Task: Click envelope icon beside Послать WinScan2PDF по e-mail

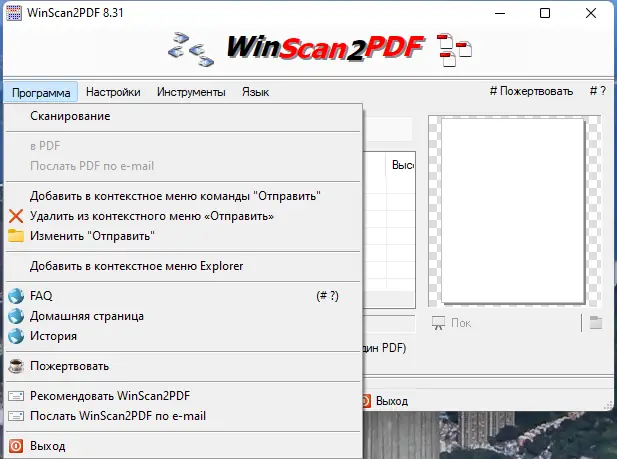Action: pos(16,416)
